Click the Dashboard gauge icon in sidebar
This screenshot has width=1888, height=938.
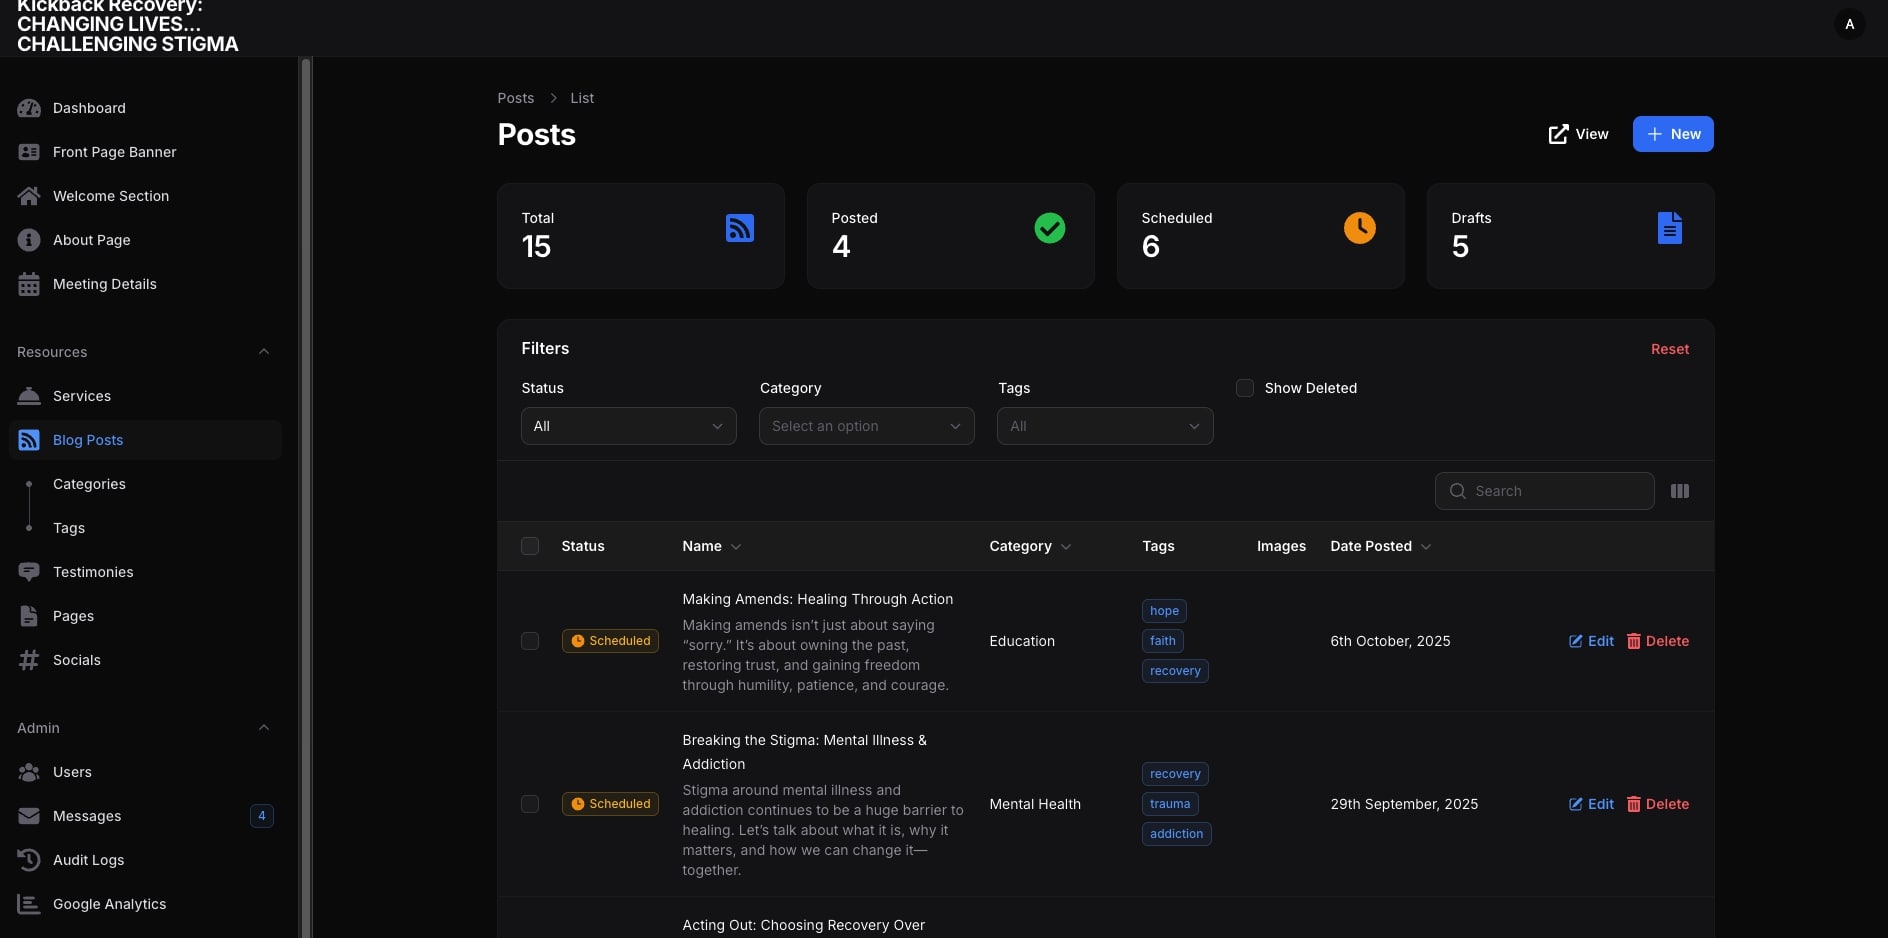29,108
